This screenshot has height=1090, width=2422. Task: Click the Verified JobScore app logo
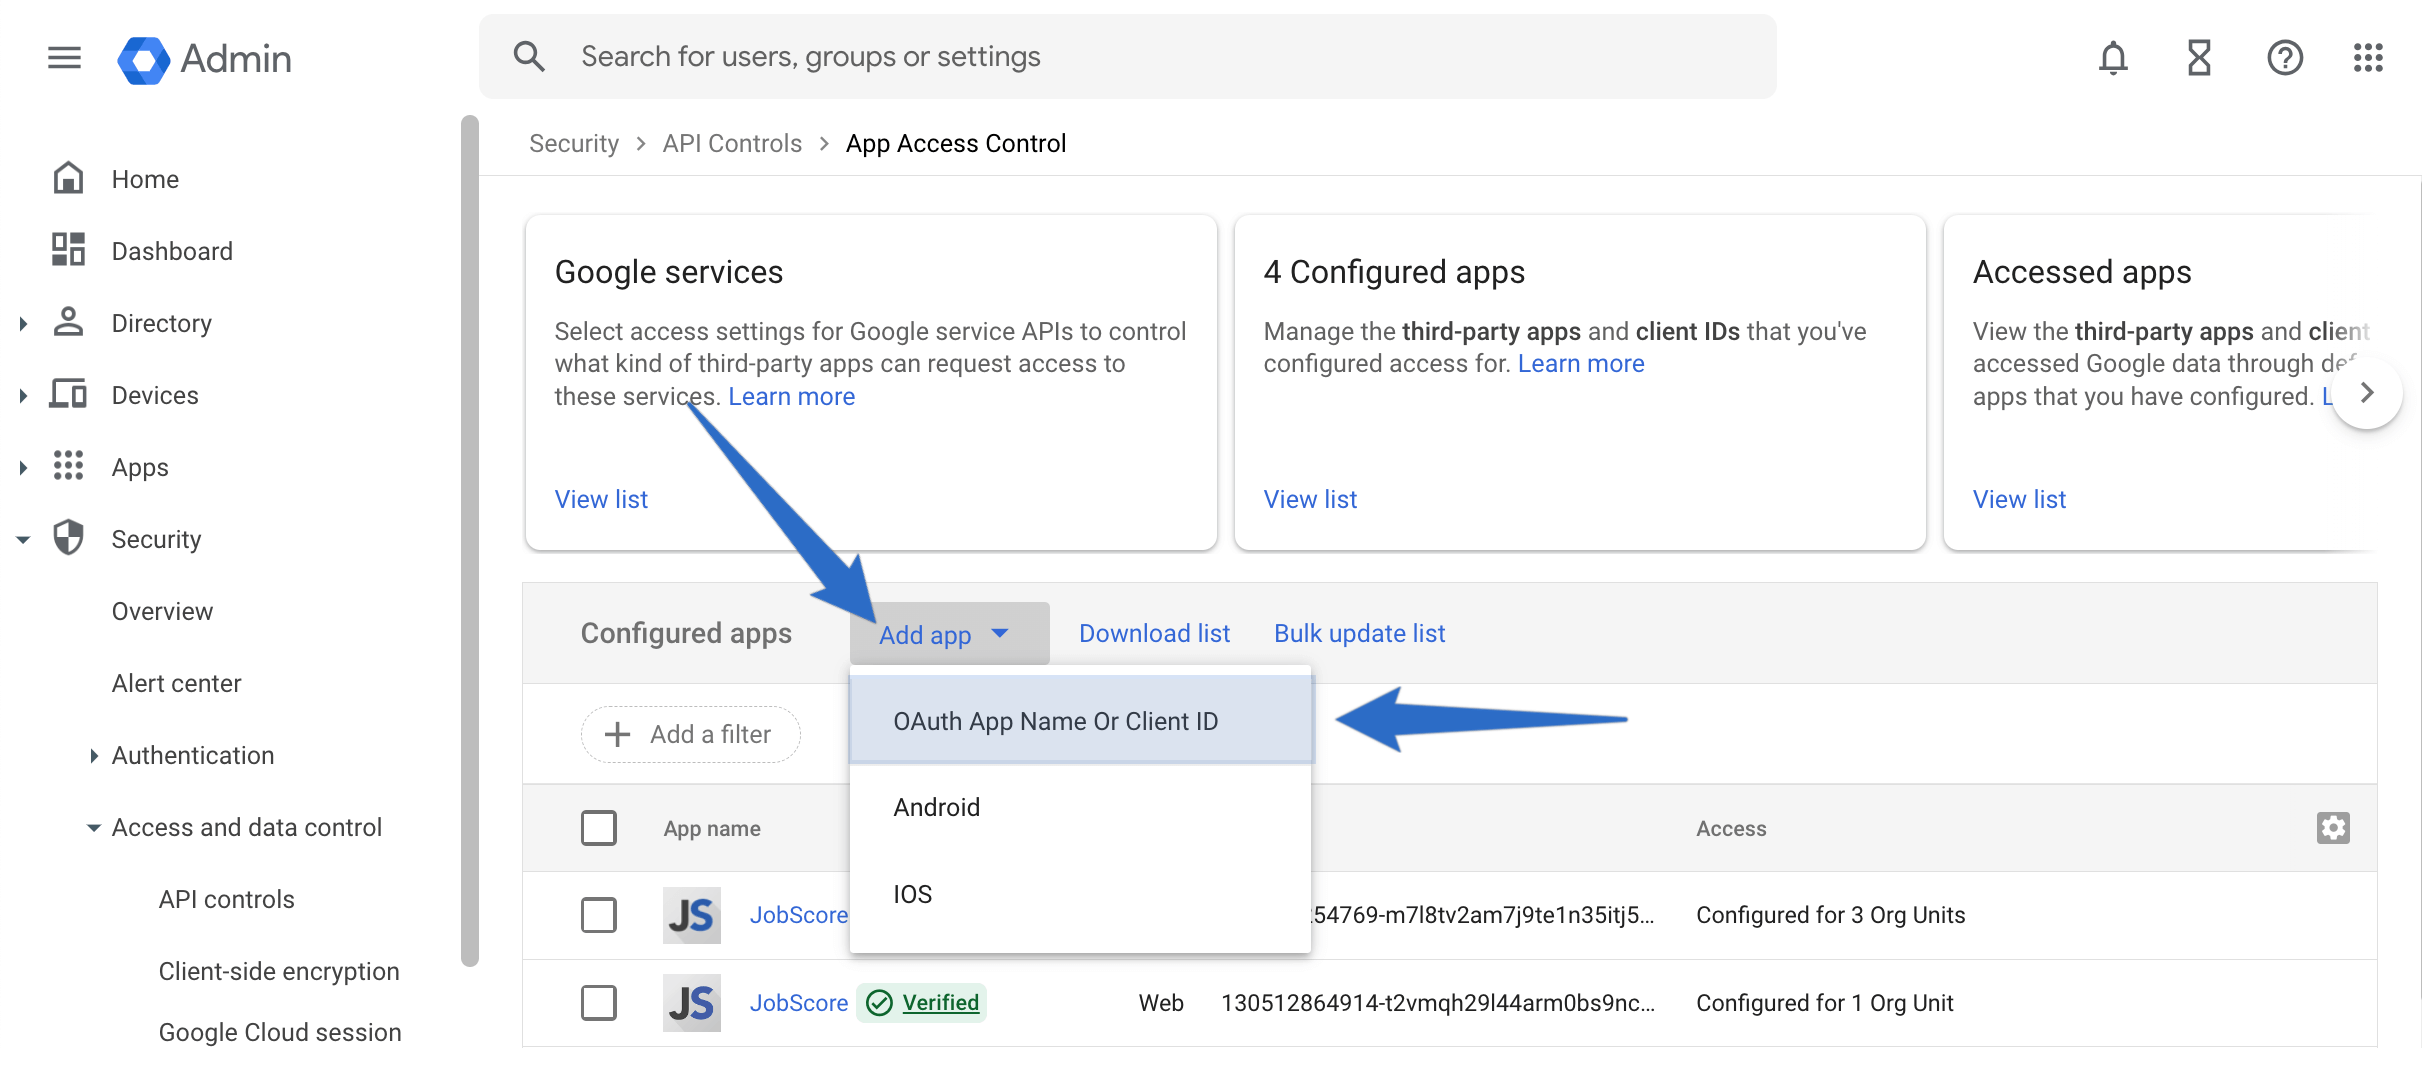click(691, 1003)
